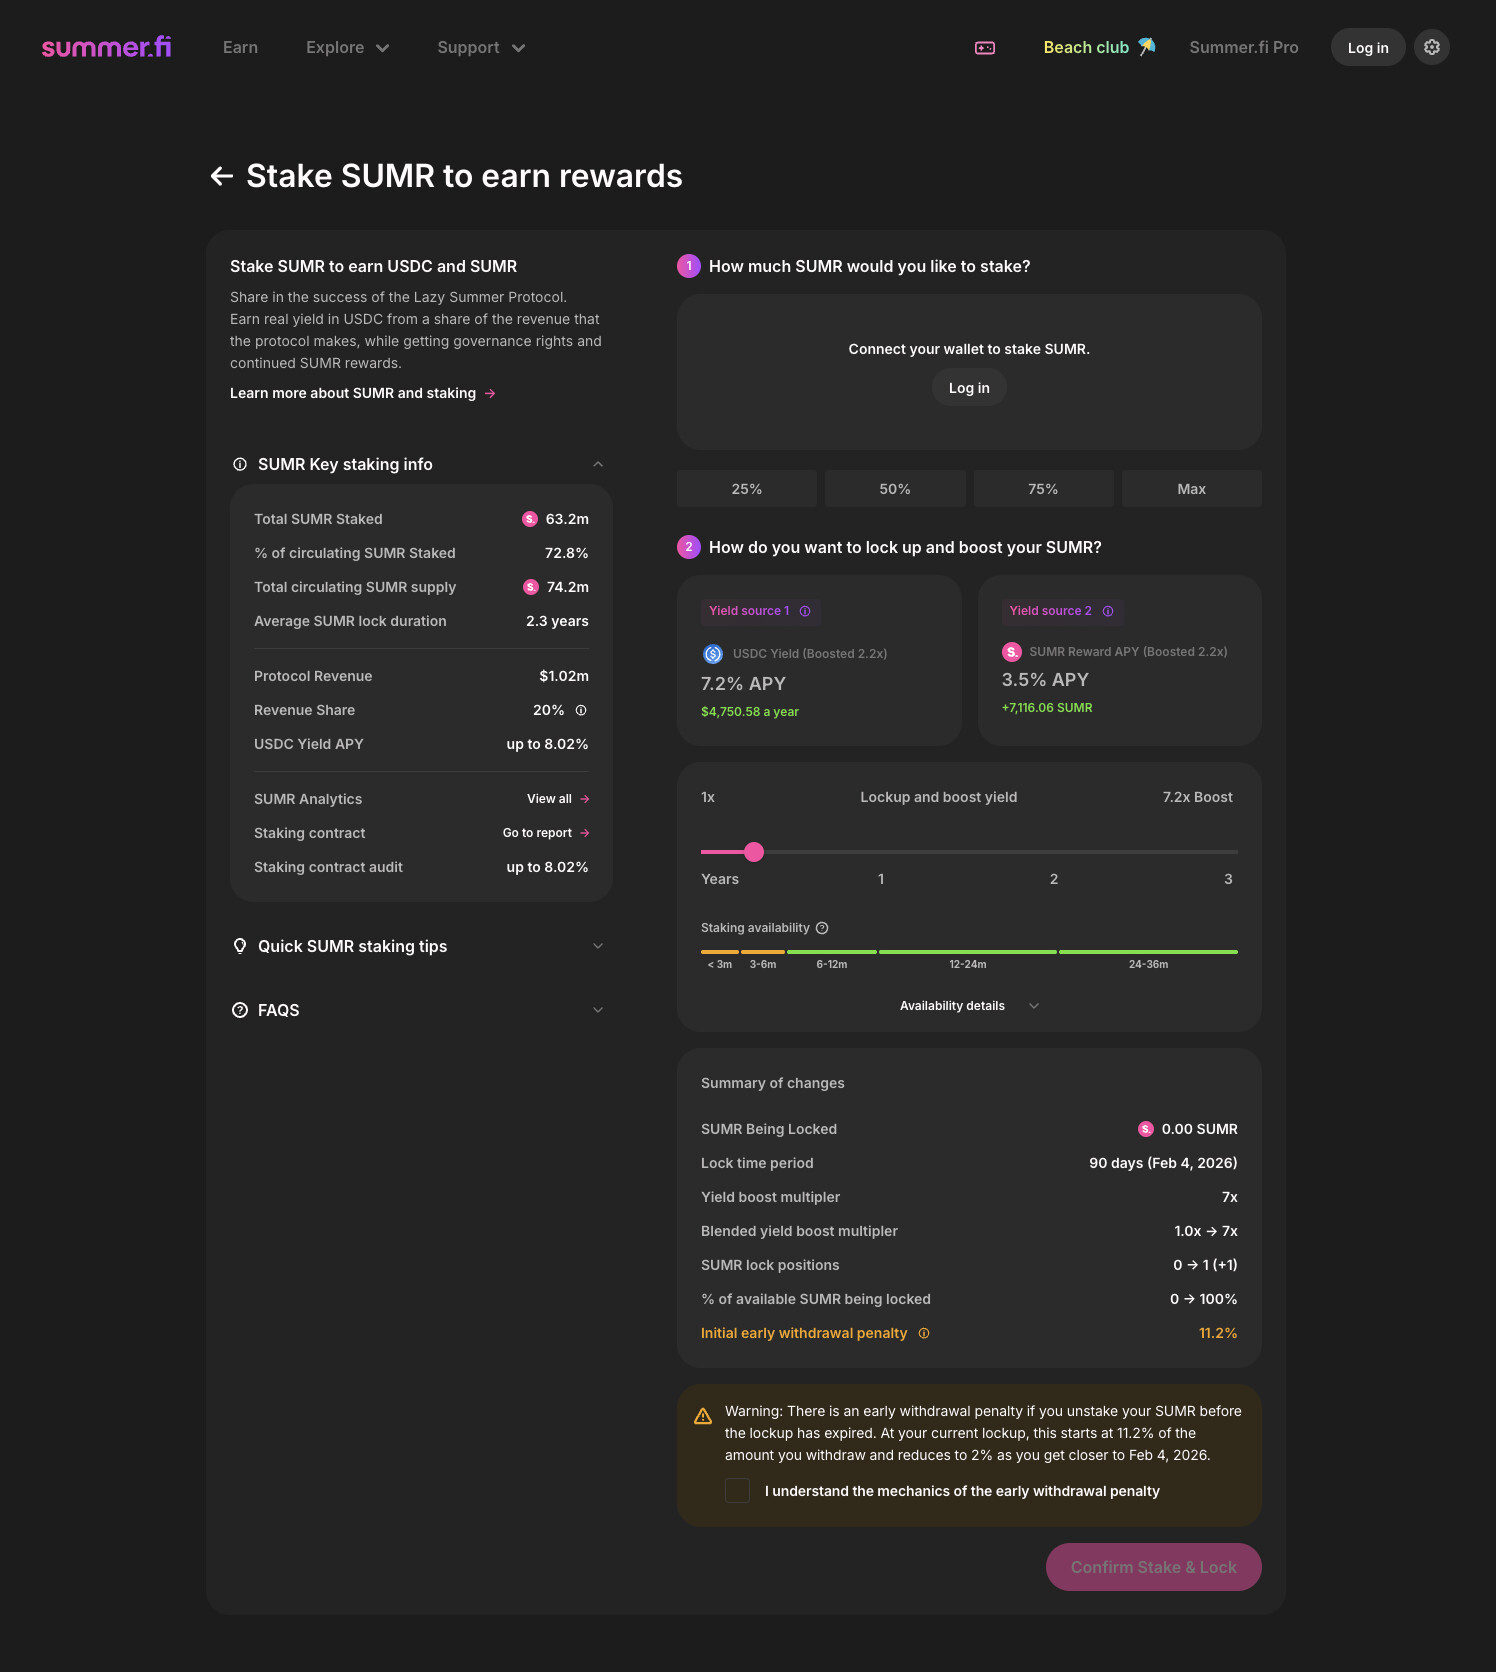
Task: Click Confirm Stake & Lock
Action: click(x=1154, y=1567)
